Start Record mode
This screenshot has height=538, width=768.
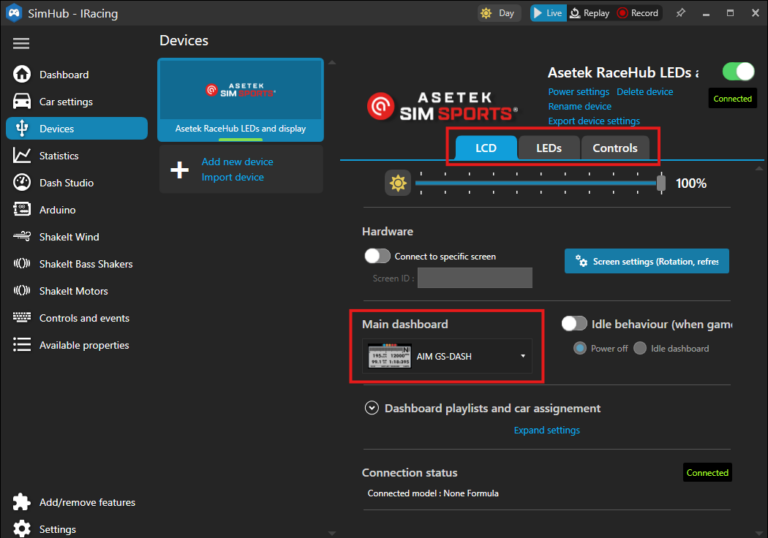[638, 13]
